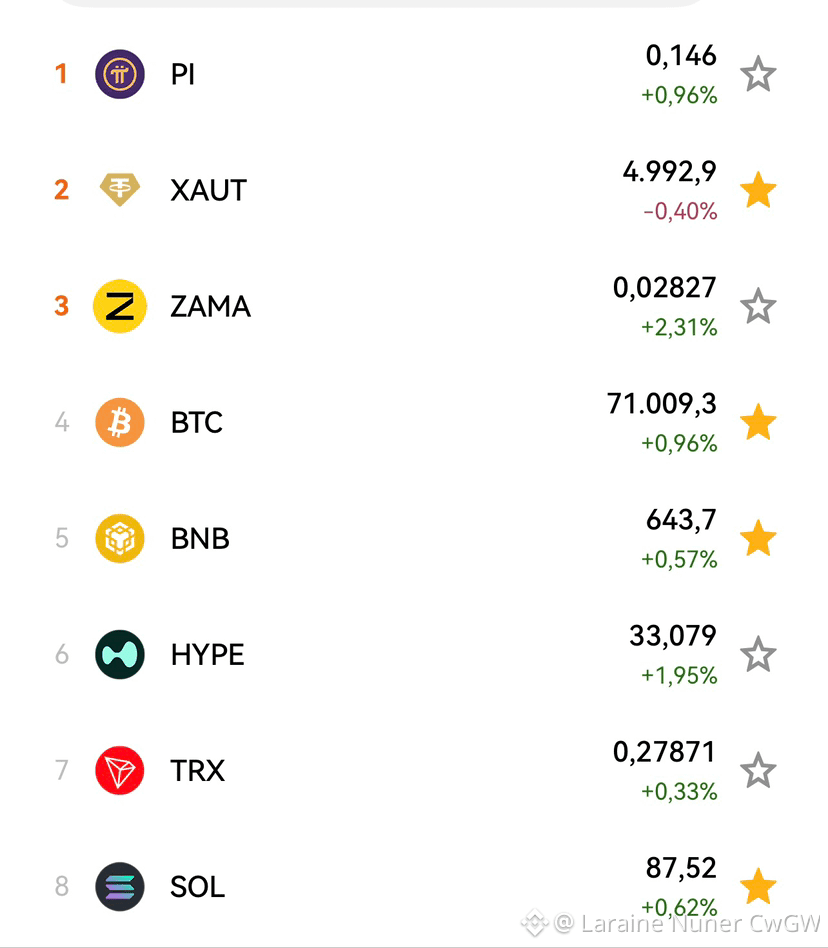Image resolution: width=828 pixels, height=948 pixels.
Task: Remove XAUT from favorites star
Action: point(758,190)
